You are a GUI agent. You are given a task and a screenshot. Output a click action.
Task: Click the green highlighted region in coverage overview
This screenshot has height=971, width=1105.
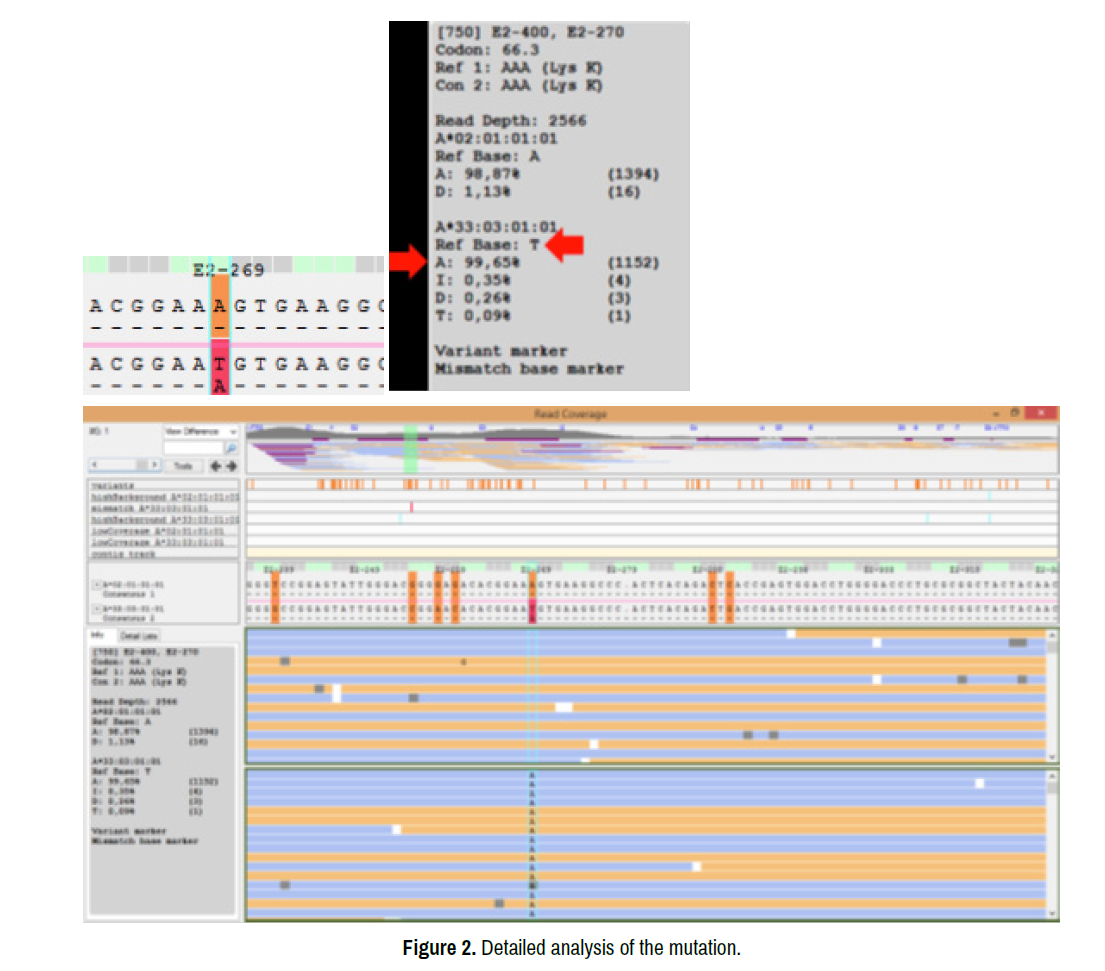coord(410,448)
